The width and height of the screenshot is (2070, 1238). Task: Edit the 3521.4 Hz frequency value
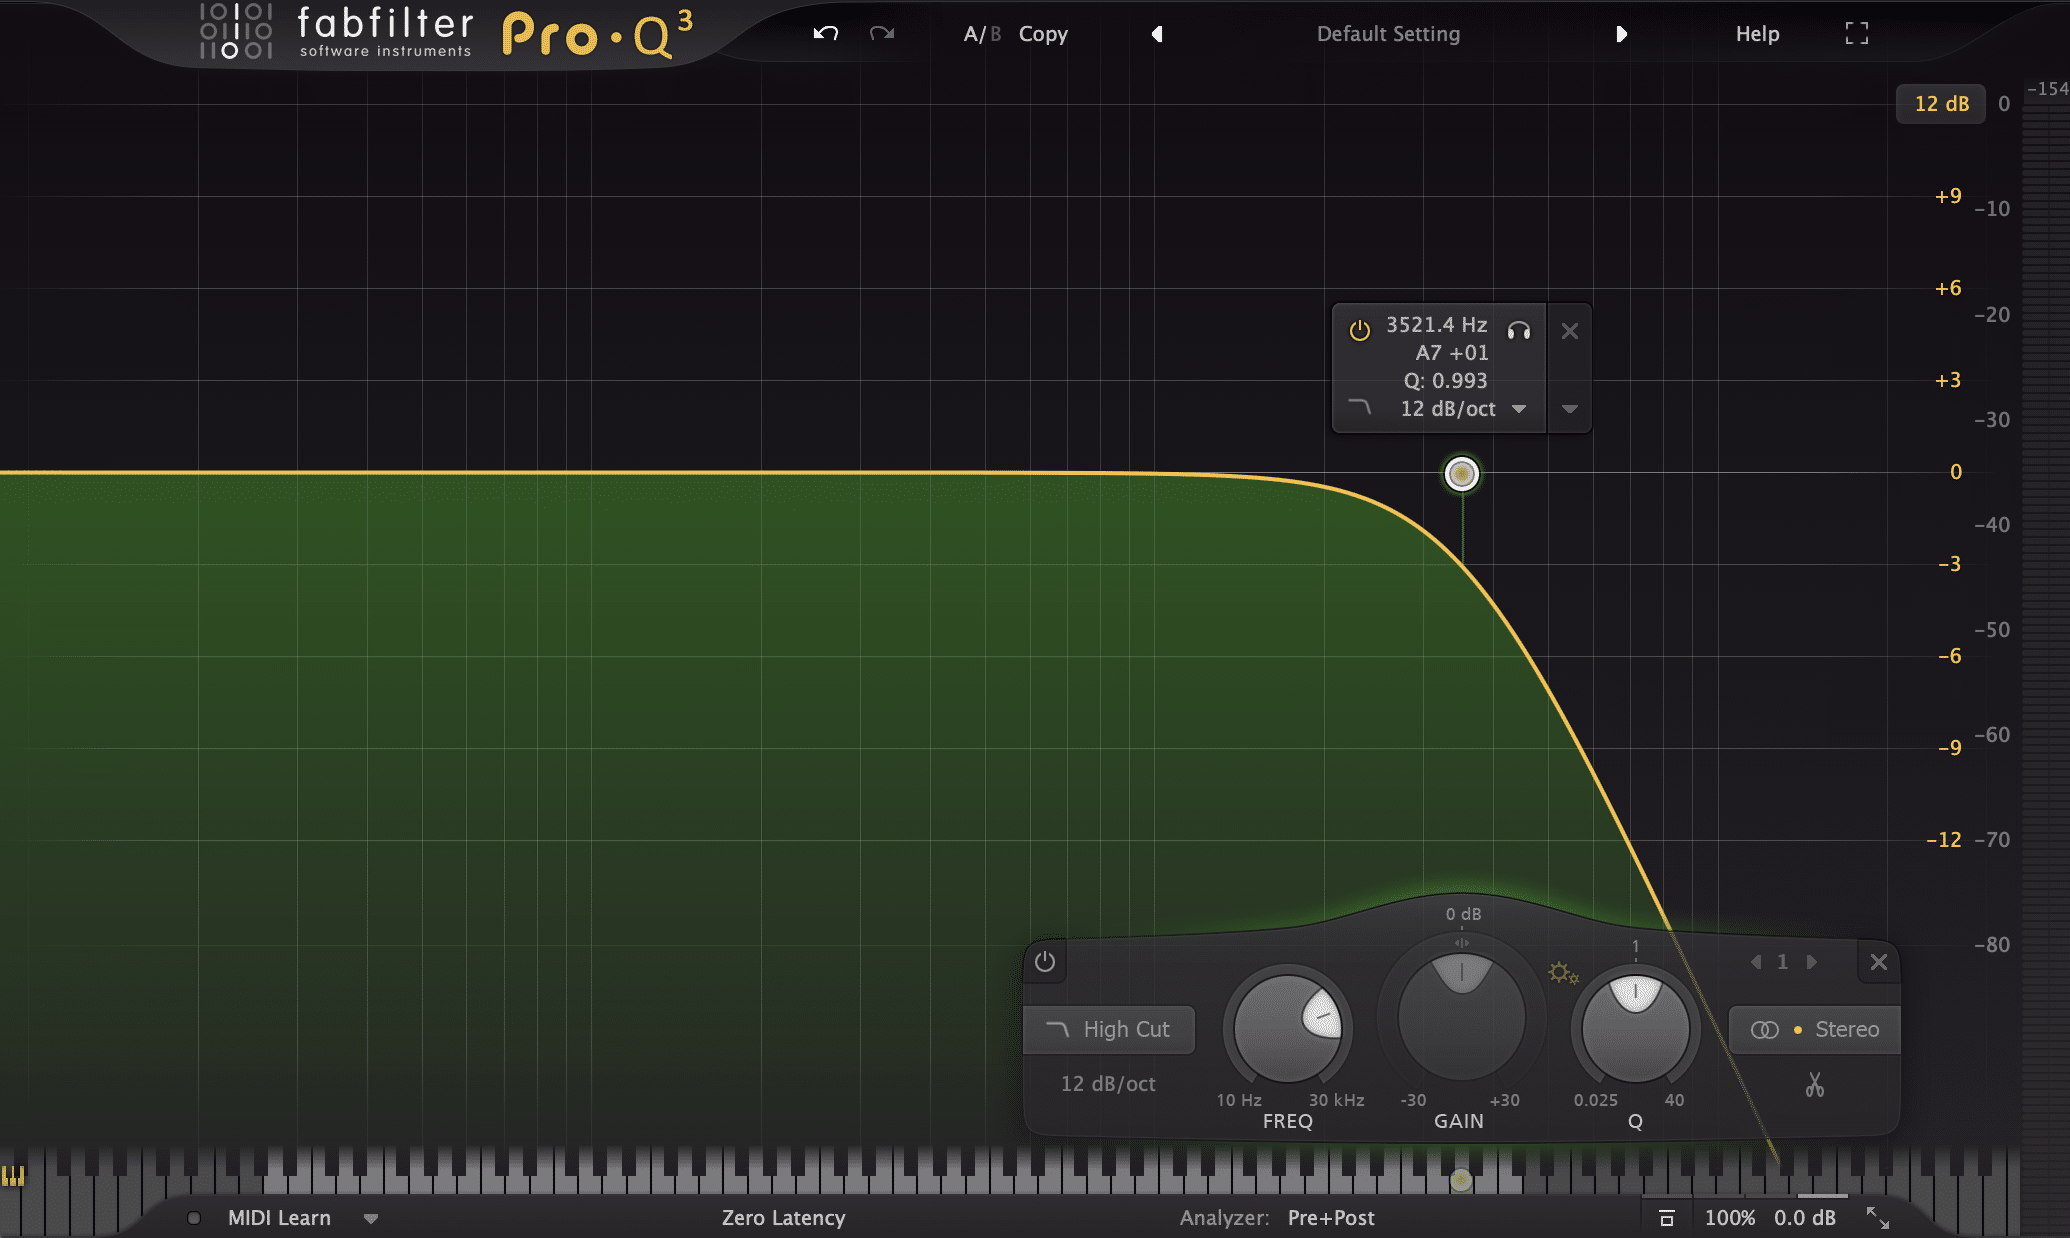click(x=1436, y=325)
